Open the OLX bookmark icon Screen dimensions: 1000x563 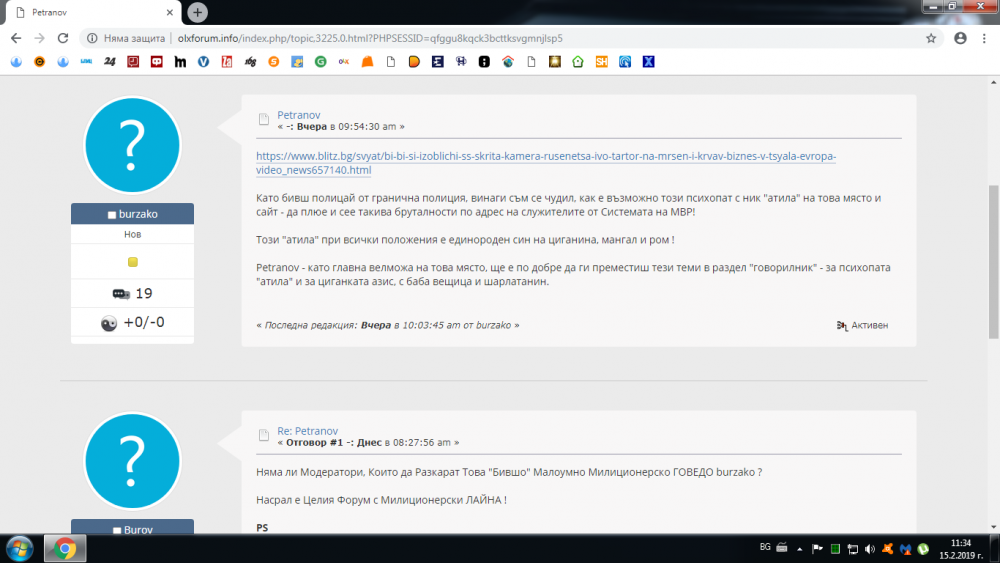[x=344, y=62]
